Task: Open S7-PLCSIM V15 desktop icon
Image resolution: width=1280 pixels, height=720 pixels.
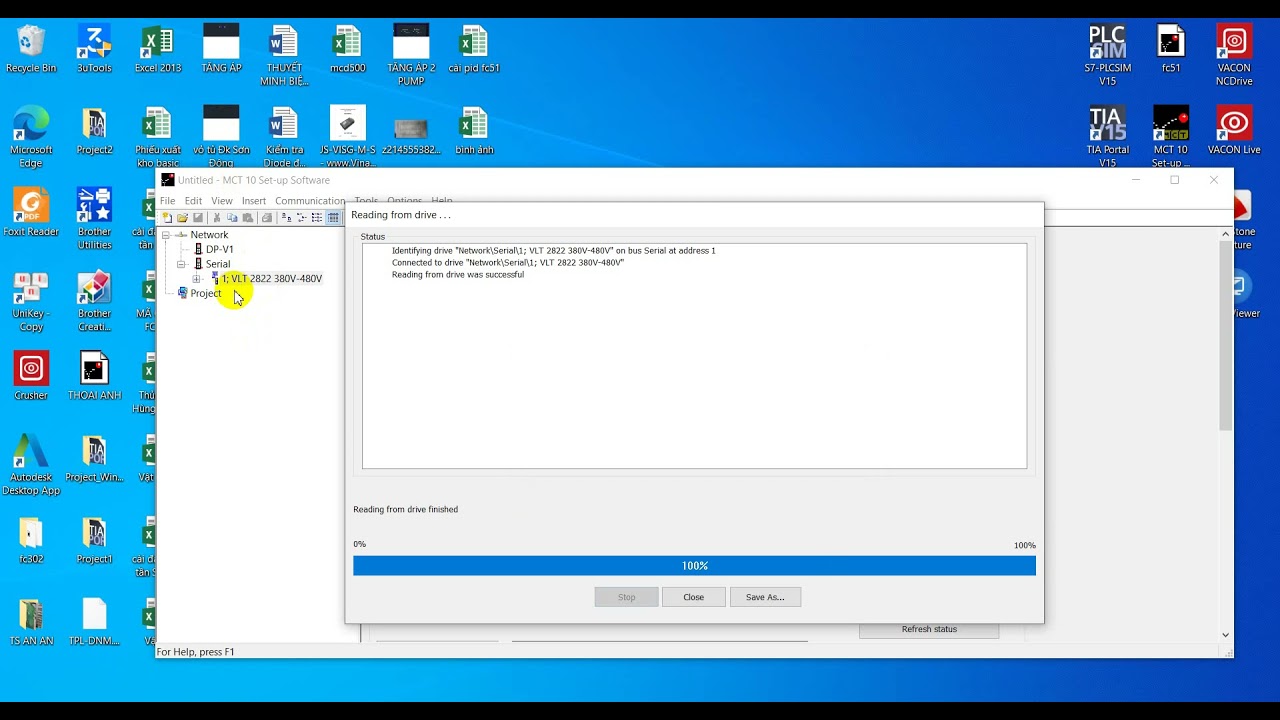Action: [1107, 56]
